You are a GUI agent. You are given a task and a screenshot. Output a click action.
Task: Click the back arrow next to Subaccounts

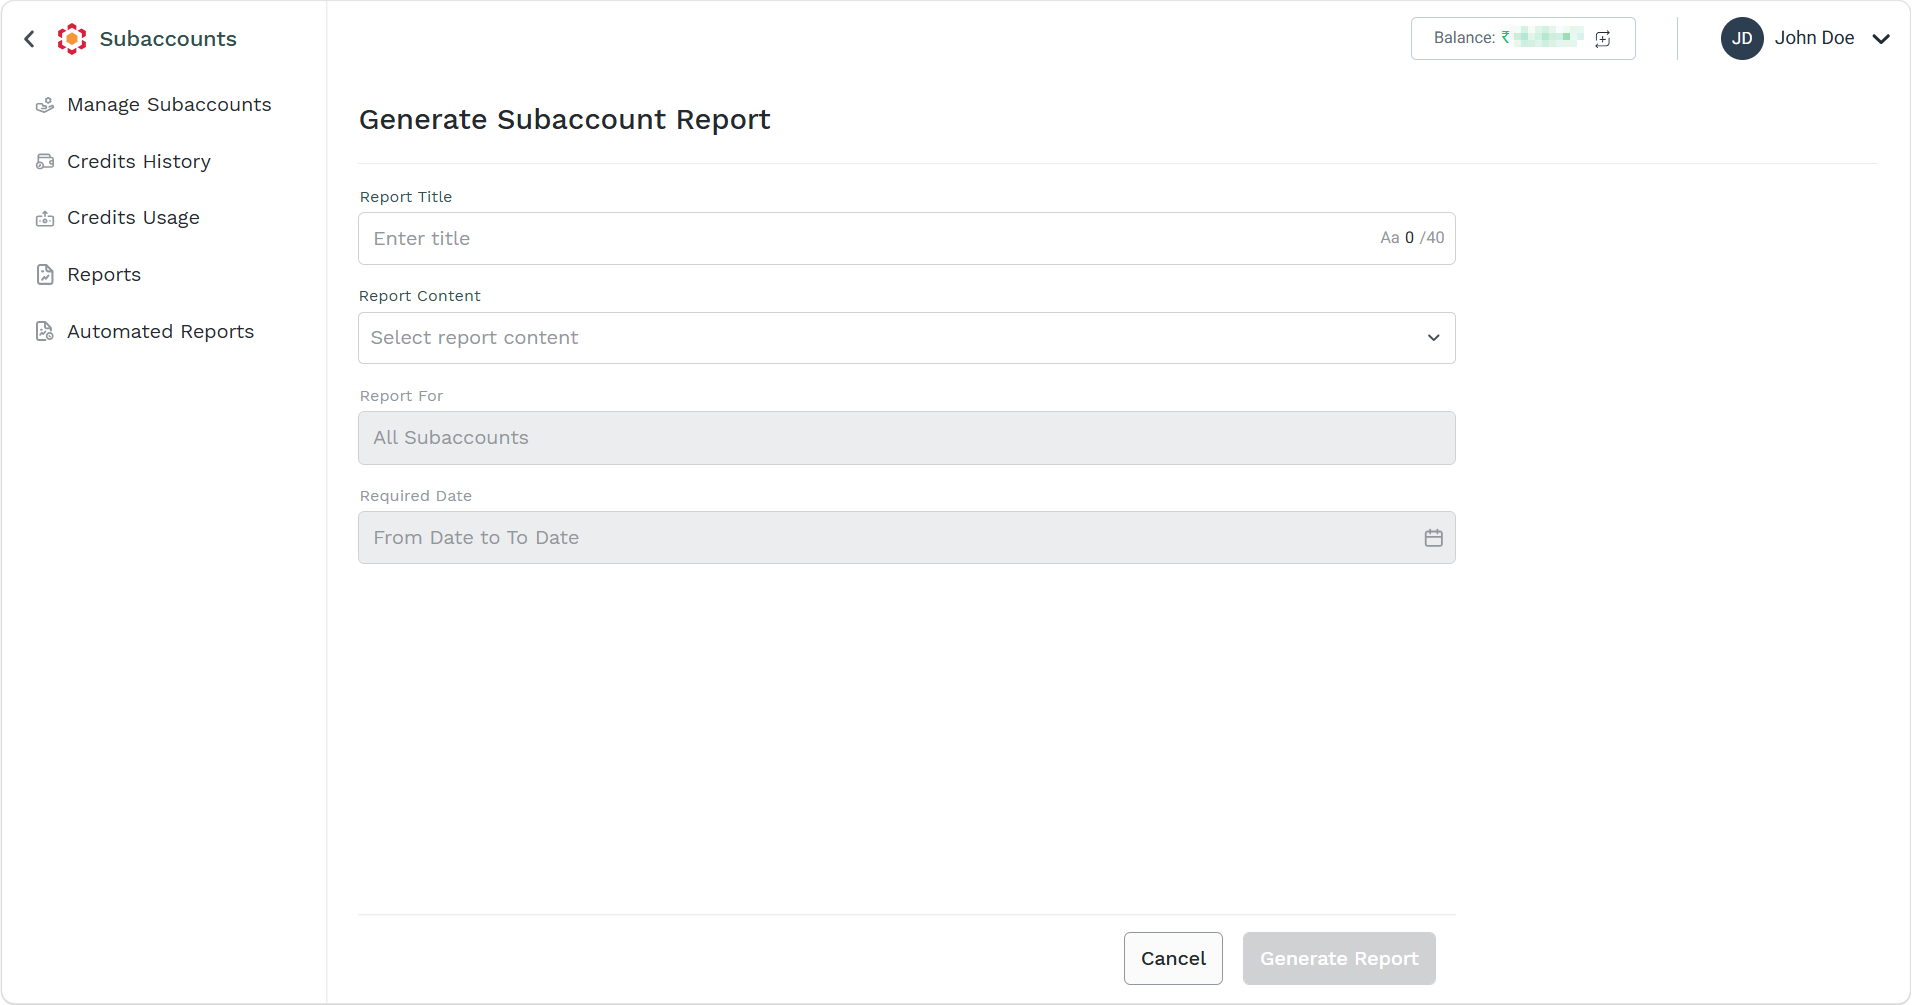(30, 39)
